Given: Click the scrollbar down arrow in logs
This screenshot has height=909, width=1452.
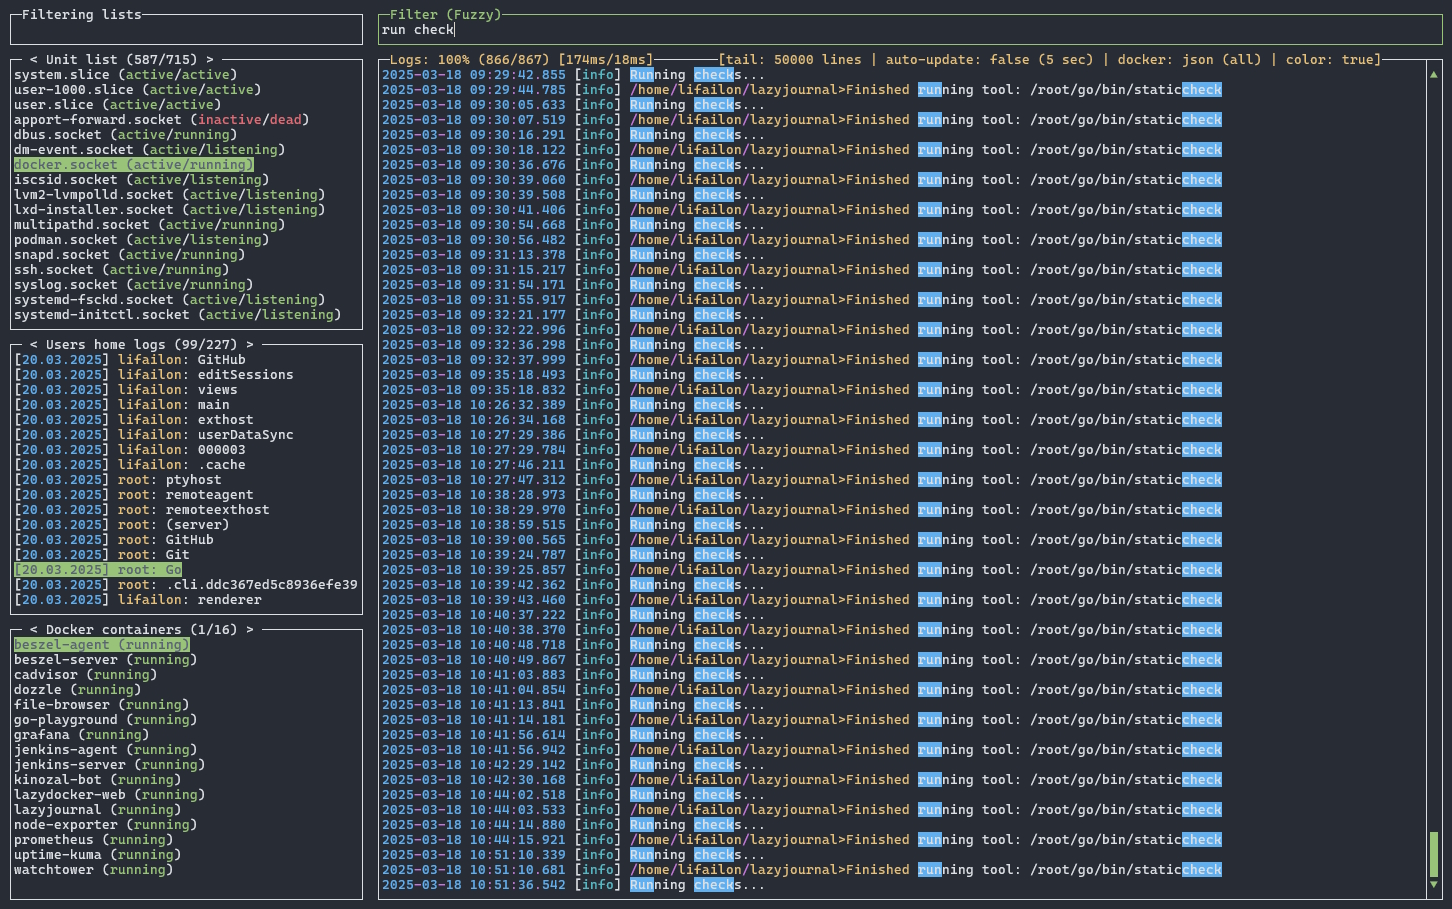Looking at the screenshot, I should tap(1434, 885).
